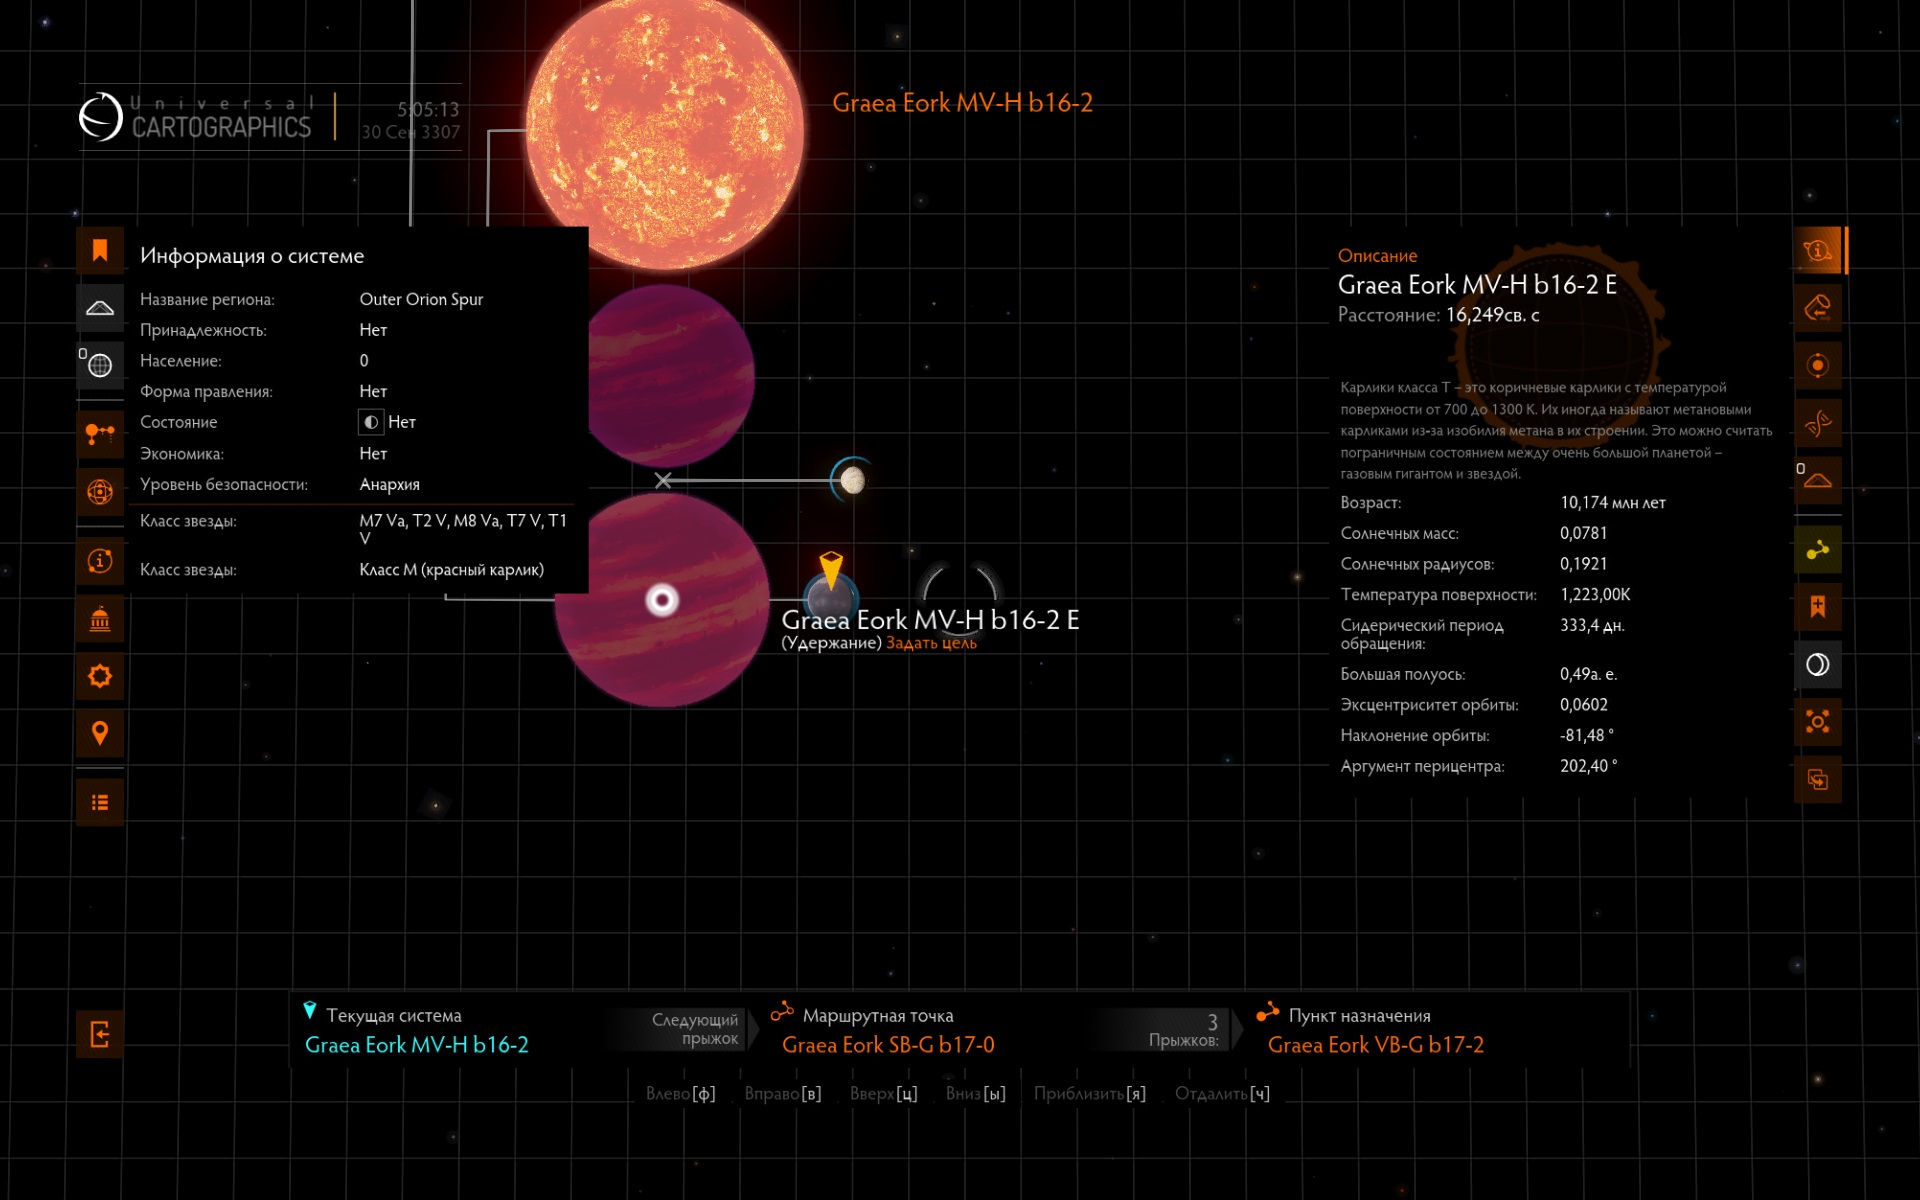Click the landable surfaces icon in left sidebar
Screen dimensions: 1920x1200
coord(100,307)
